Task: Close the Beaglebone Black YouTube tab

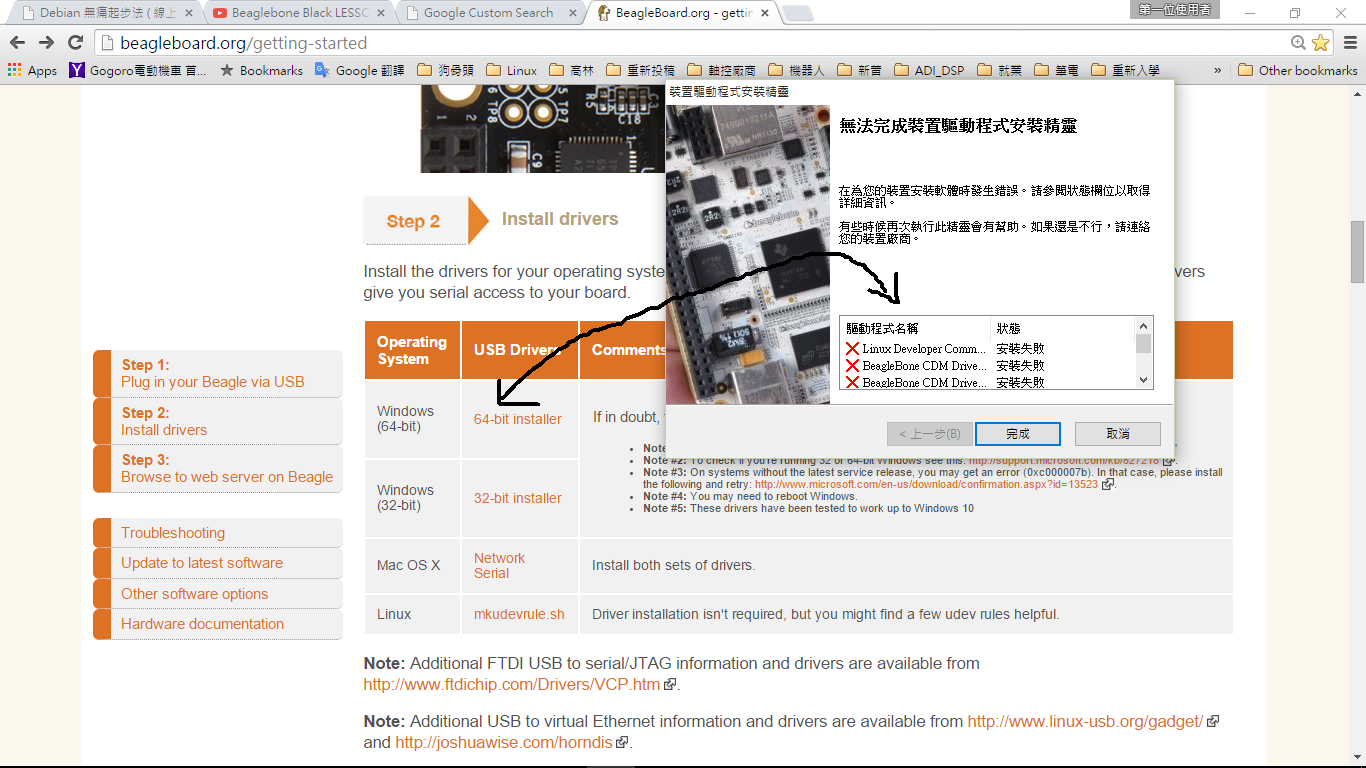Action: click(380, 13)
